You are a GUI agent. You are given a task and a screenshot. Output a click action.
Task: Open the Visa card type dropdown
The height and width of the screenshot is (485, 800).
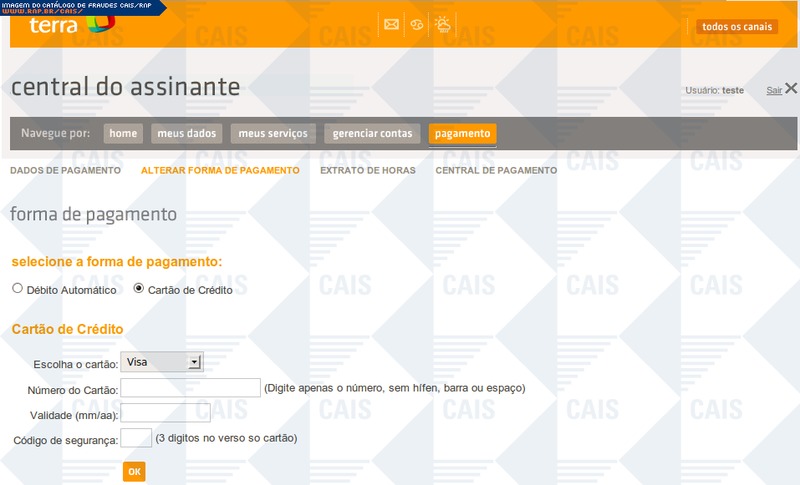pyautogui.click(x=162, y=362)
